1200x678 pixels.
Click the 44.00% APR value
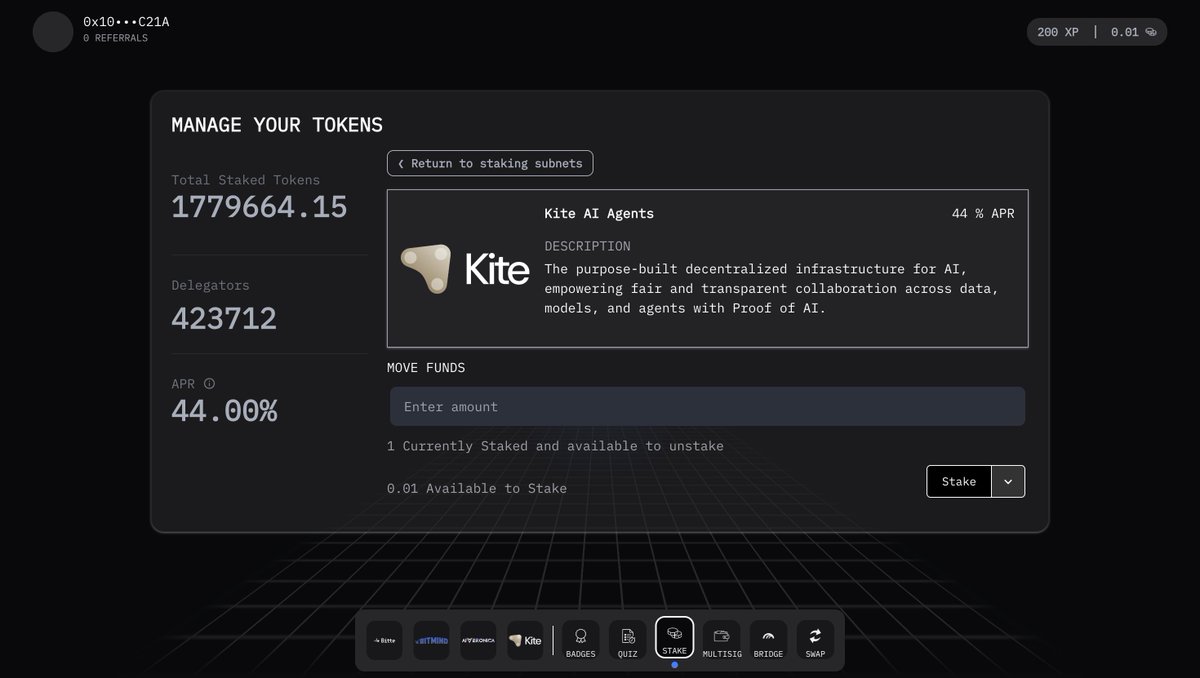pos(224,411)
